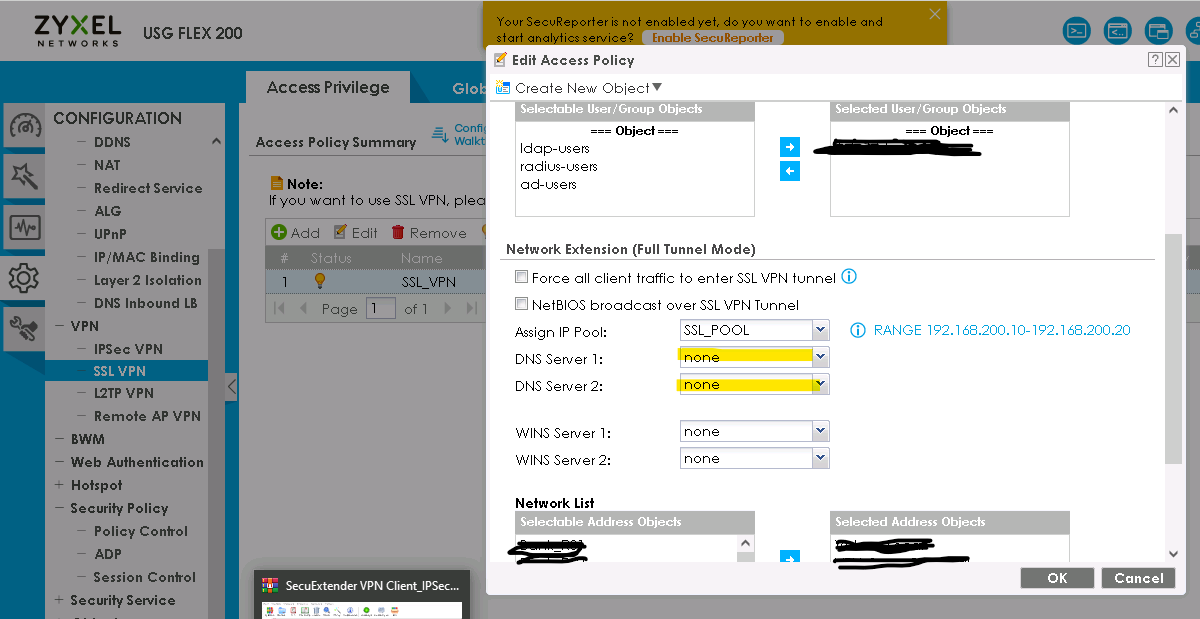Expand the Hotspot tree section
Viewport: 1200px width, 619px height.
[60, 485]
